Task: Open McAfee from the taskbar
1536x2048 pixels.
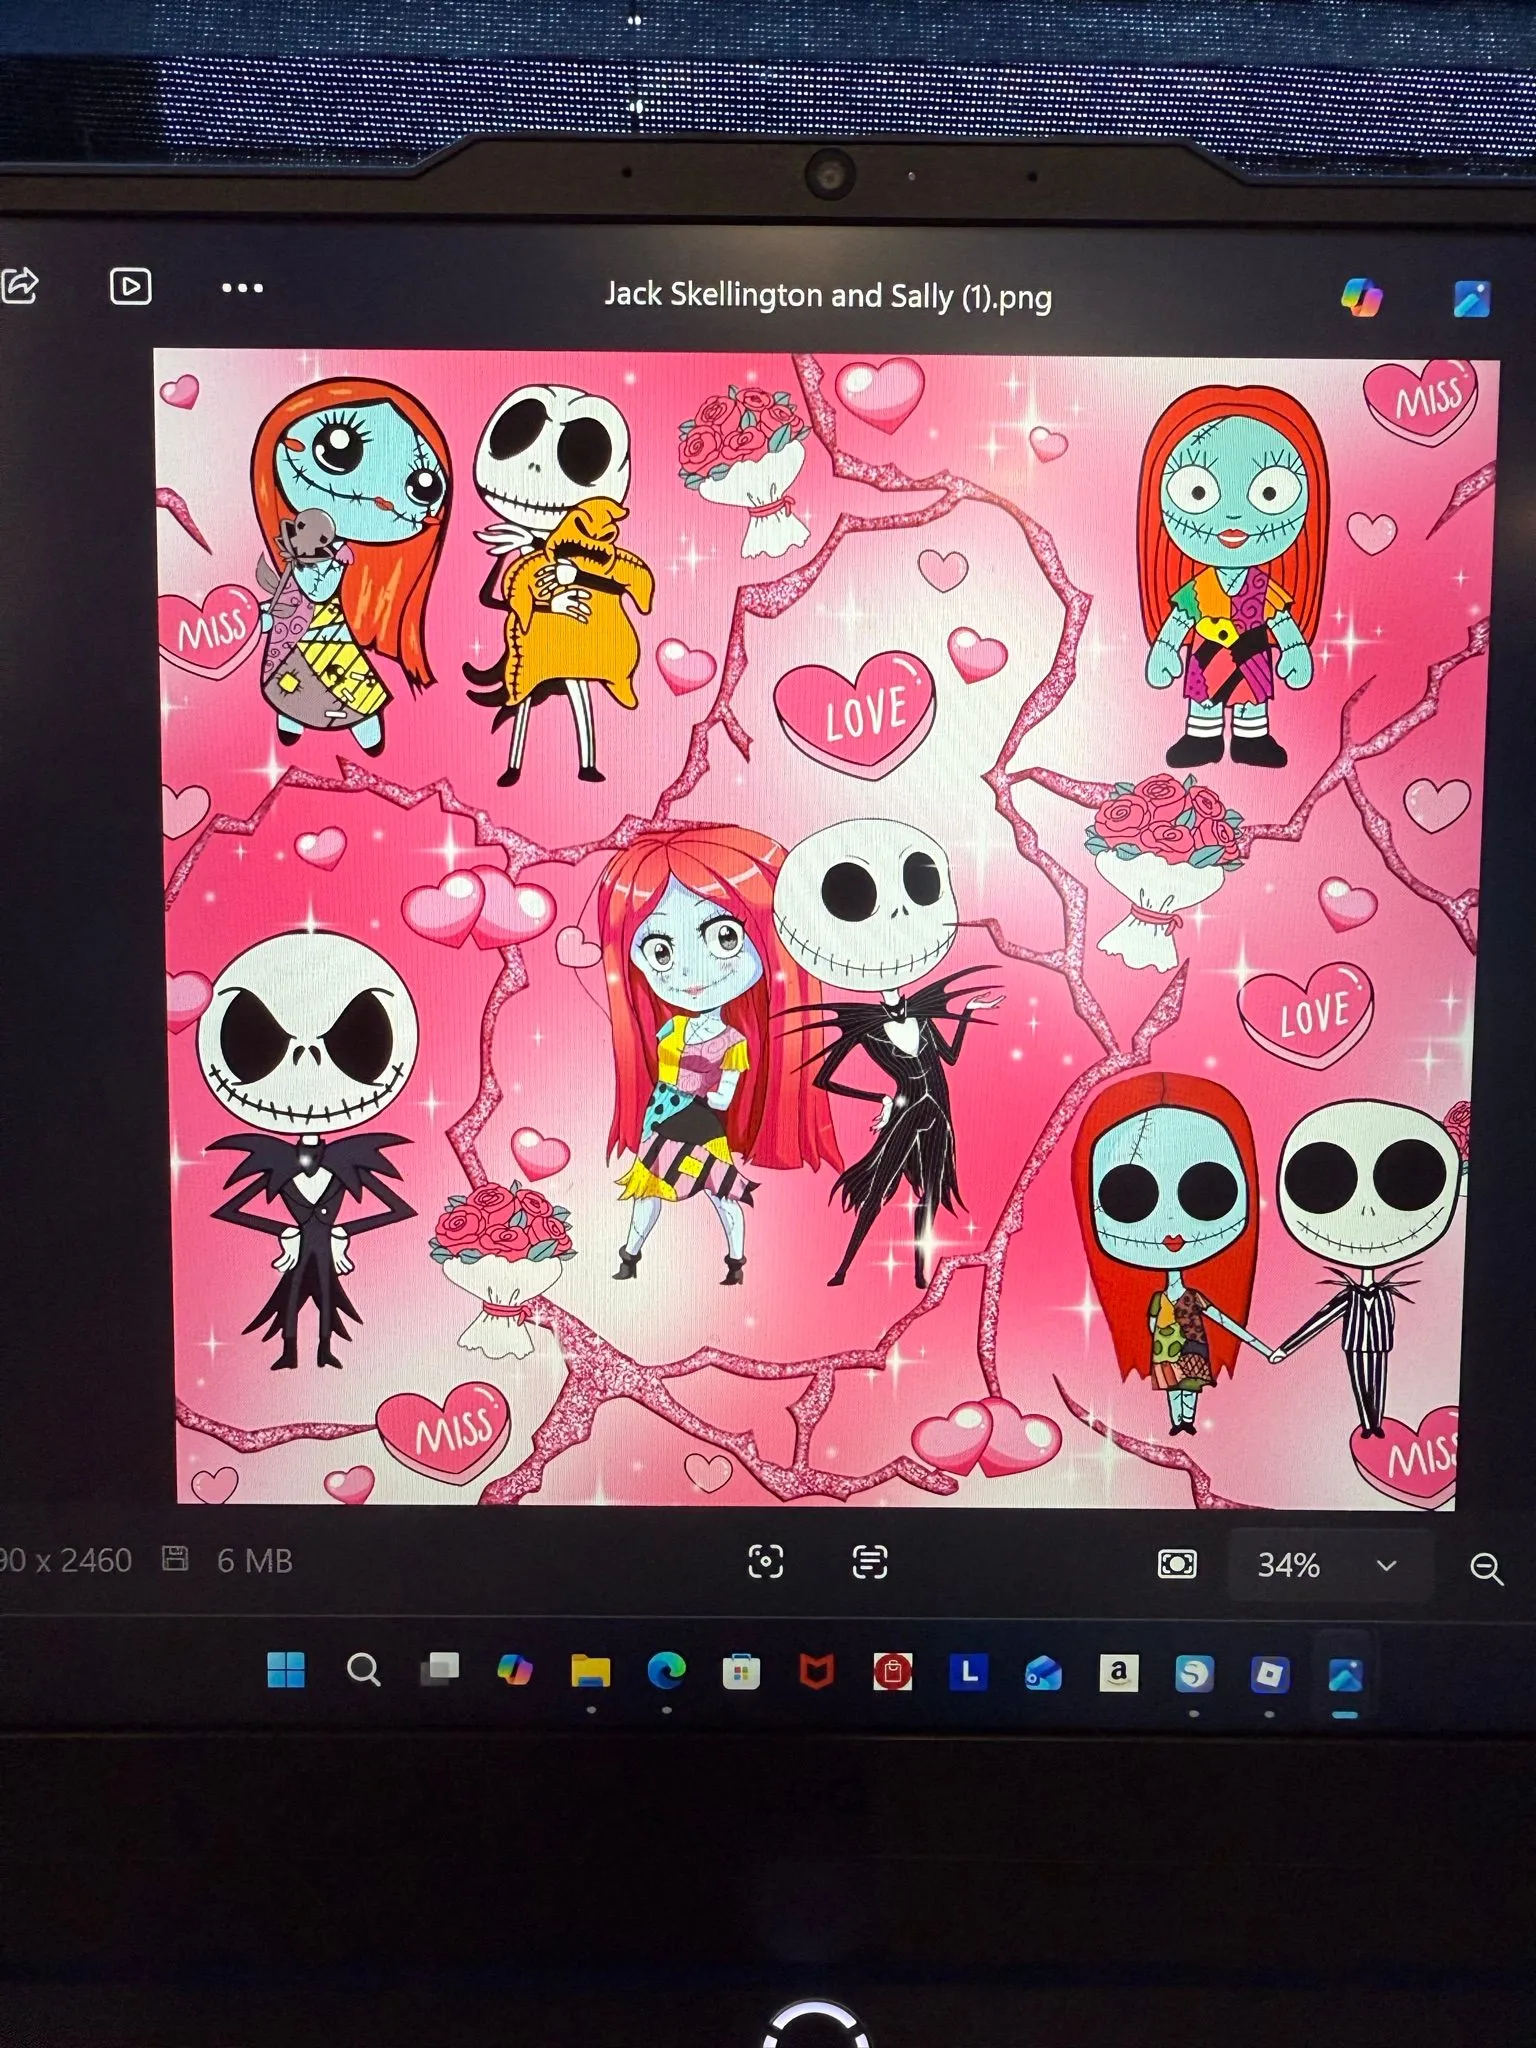Action: click(x=817, y=1672)
